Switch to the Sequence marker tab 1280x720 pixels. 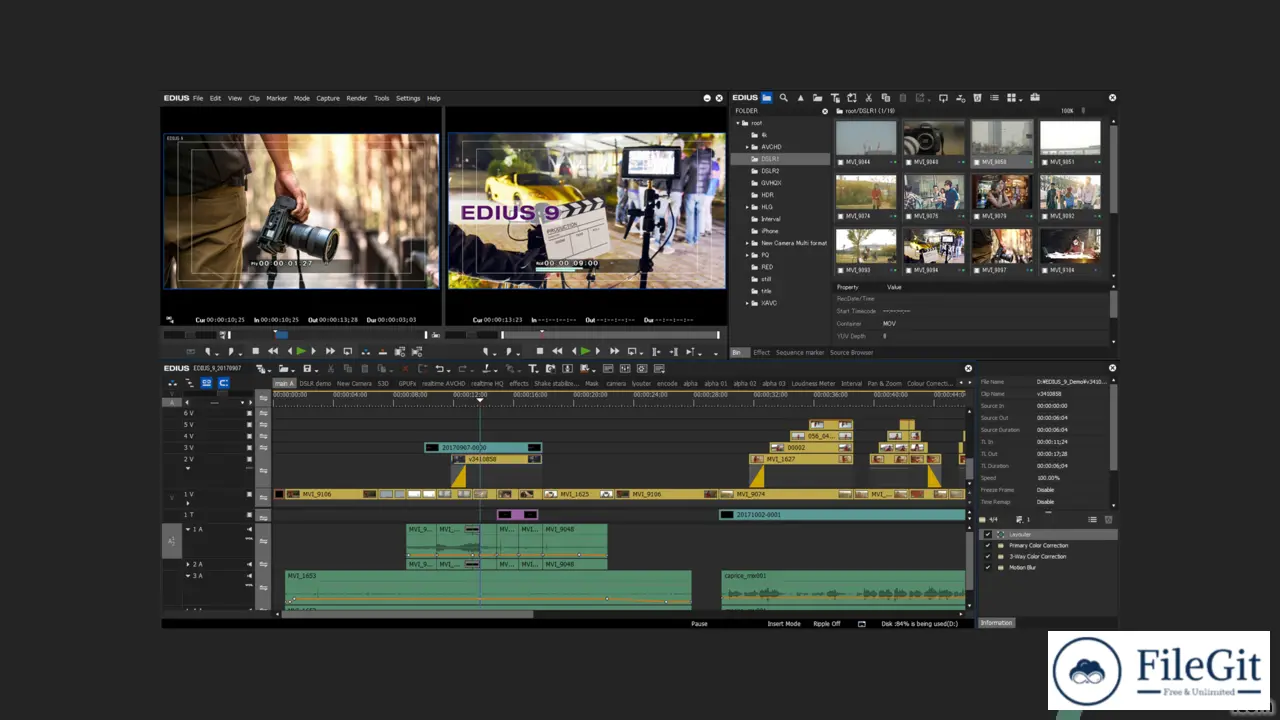click(x=800, y=352)
